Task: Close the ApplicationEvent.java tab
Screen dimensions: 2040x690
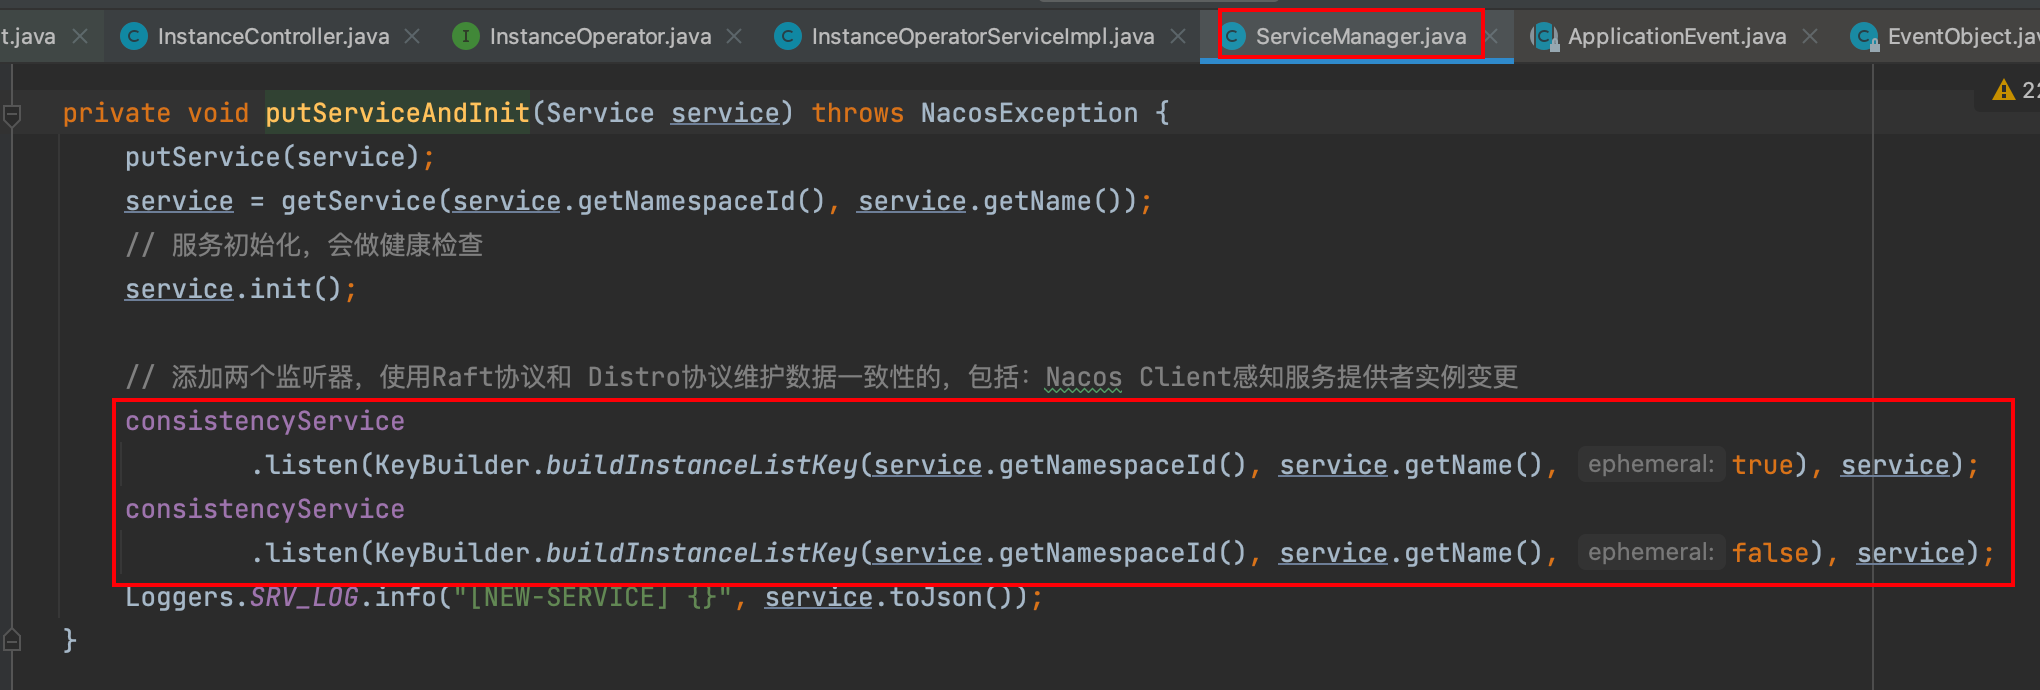Action: click(1810, 37)
